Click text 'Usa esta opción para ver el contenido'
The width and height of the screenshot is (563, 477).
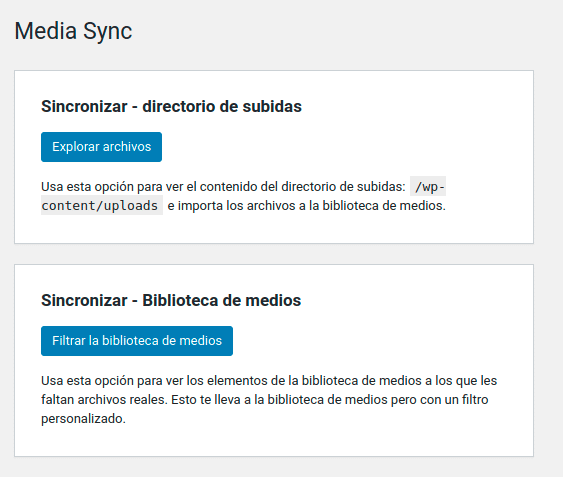point(149,187)
